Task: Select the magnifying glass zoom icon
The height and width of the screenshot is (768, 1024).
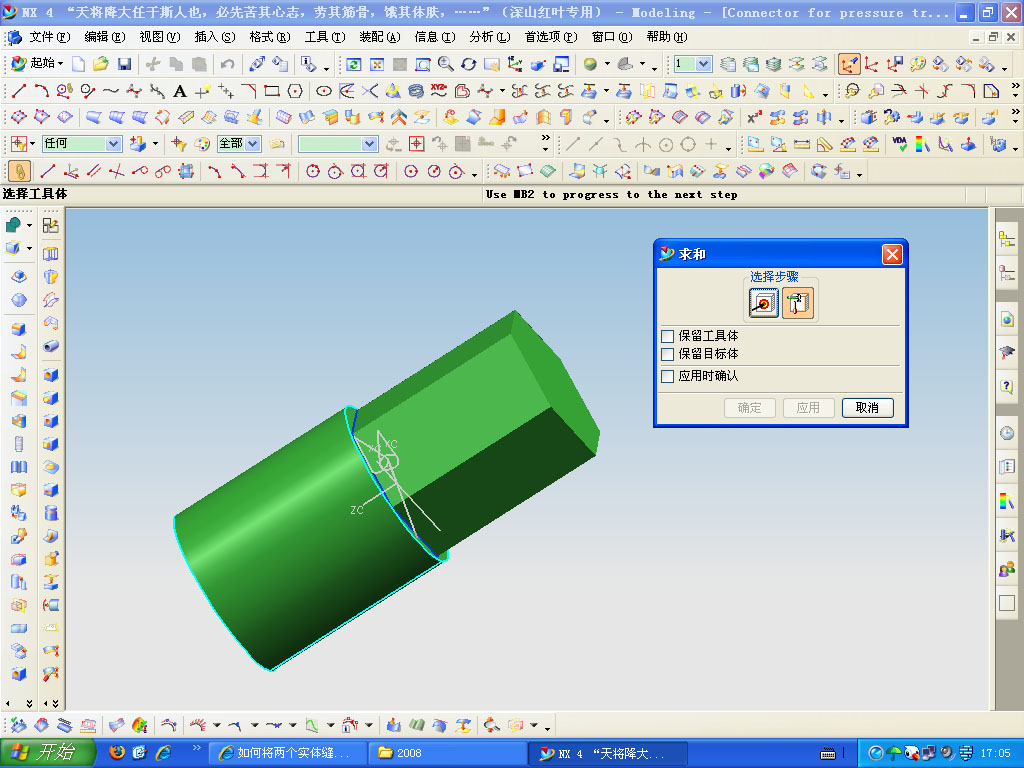Action: click(445, 63)
